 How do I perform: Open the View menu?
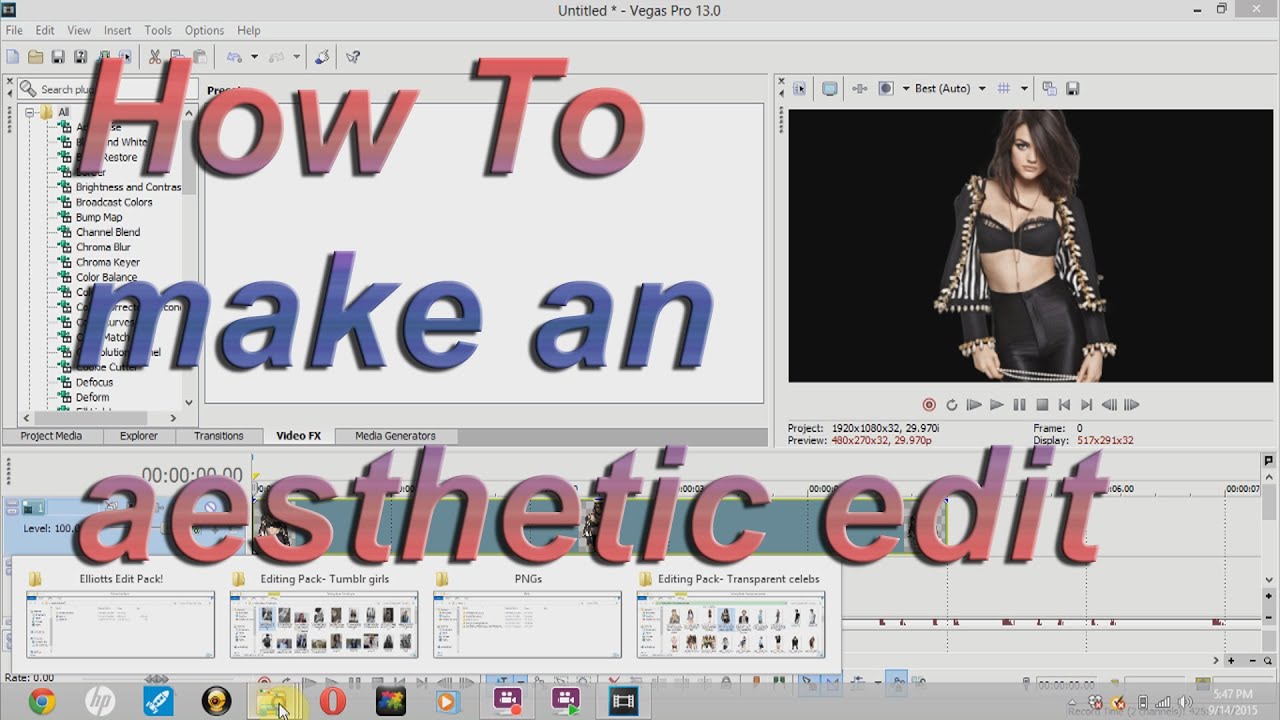coord(79,30)
